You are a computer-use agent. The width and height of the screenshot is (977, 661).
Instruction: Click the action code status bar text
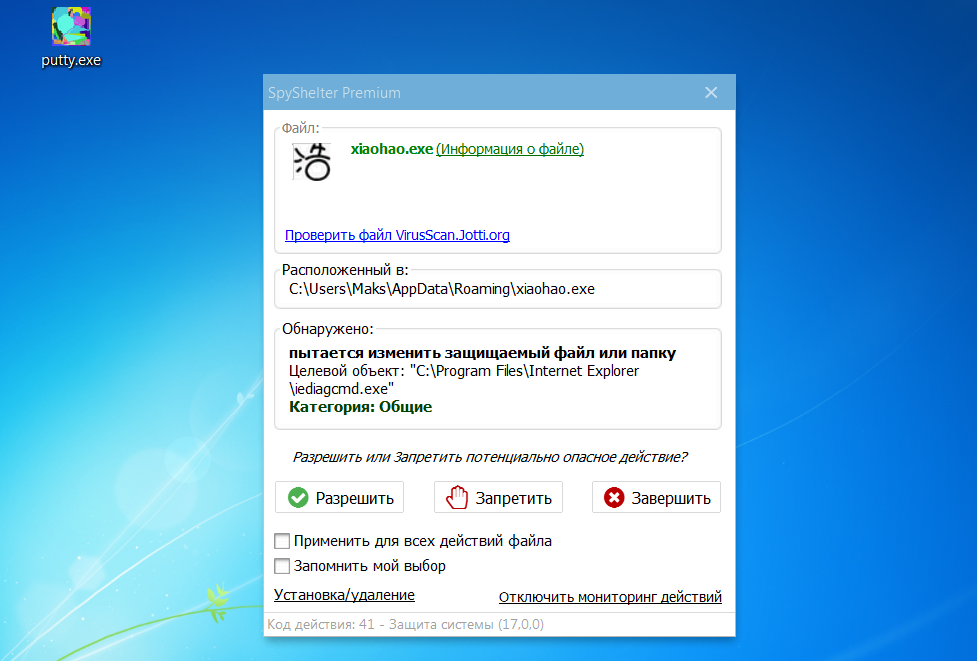(x=405, y=624)
